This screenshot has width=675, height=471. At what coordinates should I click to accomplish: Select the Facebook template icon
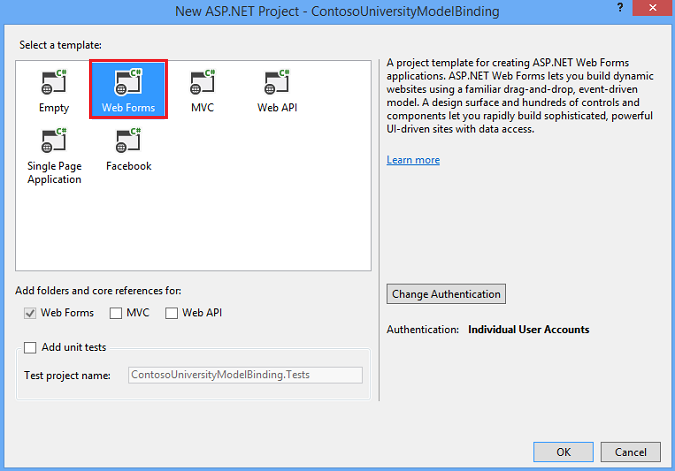click(128, 140)
